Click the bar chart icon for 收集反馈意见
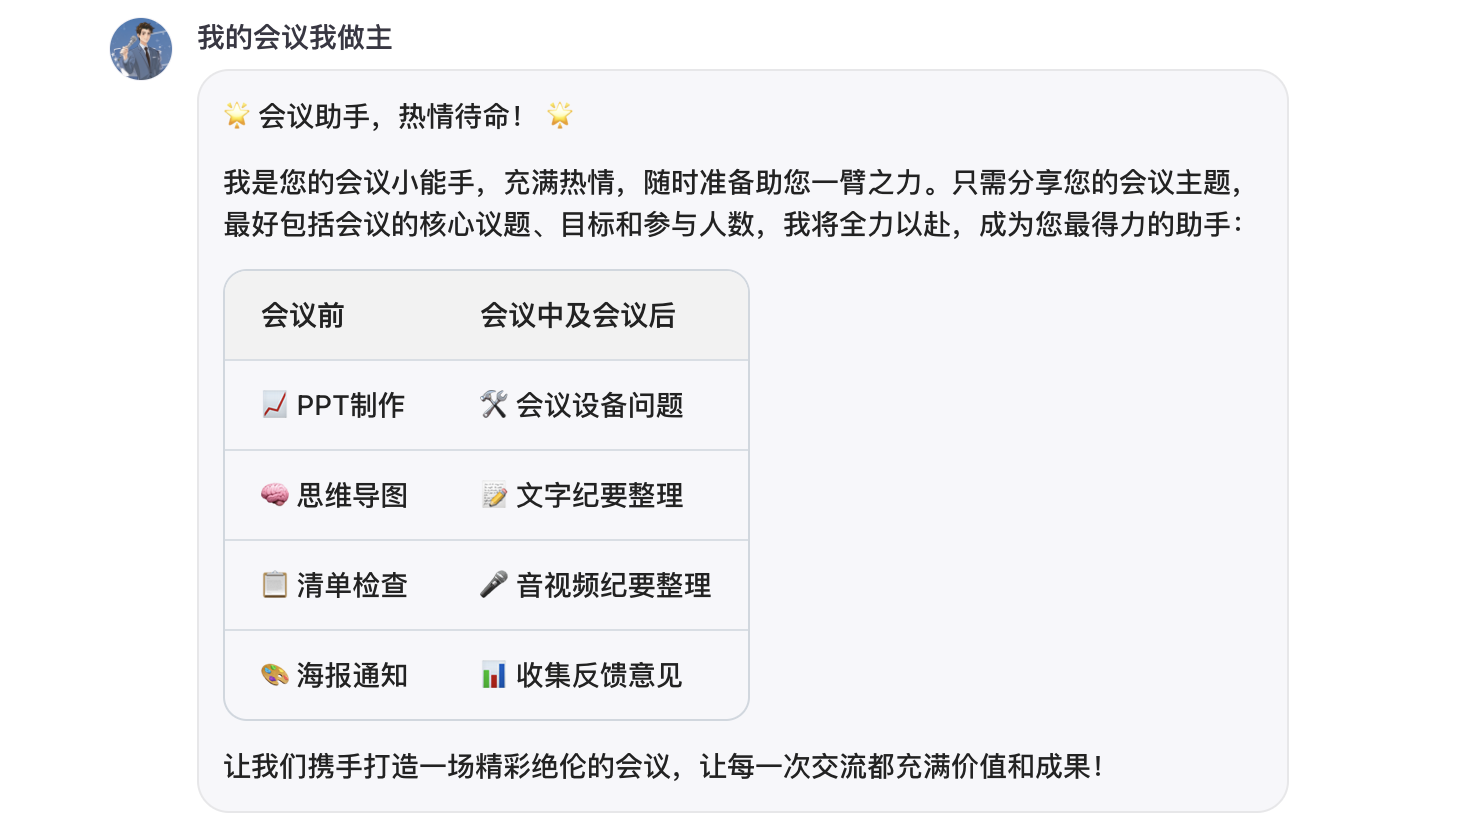Viewport: 1462px width, 836px height. pyautogui.click(x=494, y=675)
